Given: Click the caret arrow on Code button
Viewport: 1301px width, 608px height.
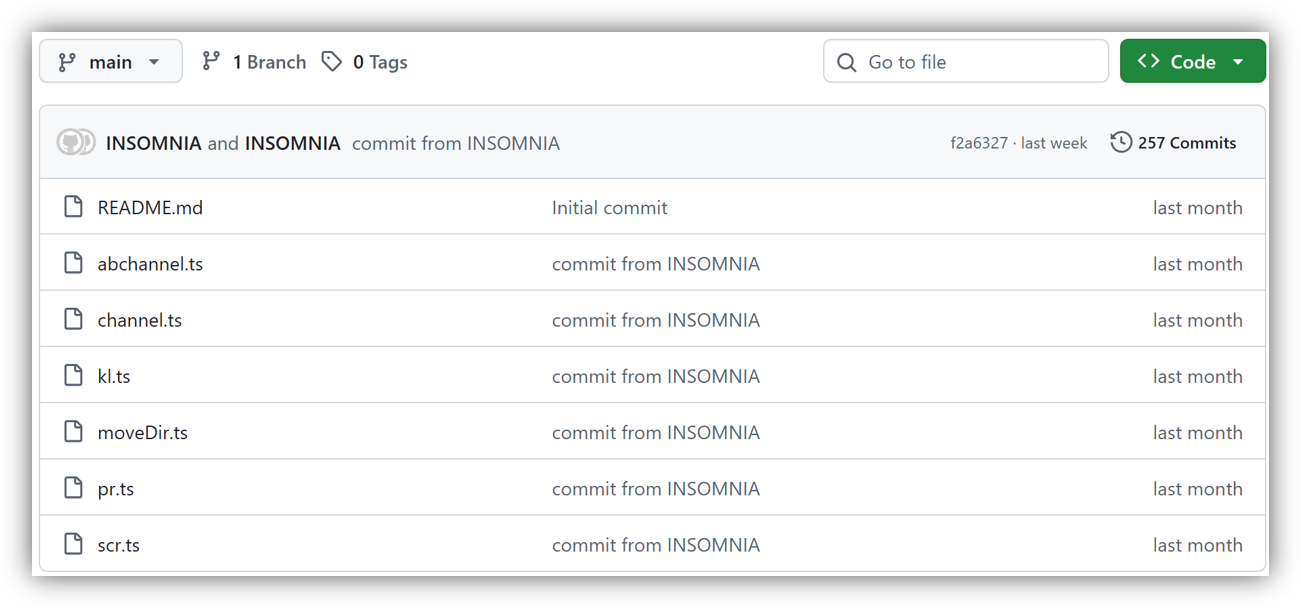Looking at the screenshot, I should pyautogui.click(x=1238, y=62).
